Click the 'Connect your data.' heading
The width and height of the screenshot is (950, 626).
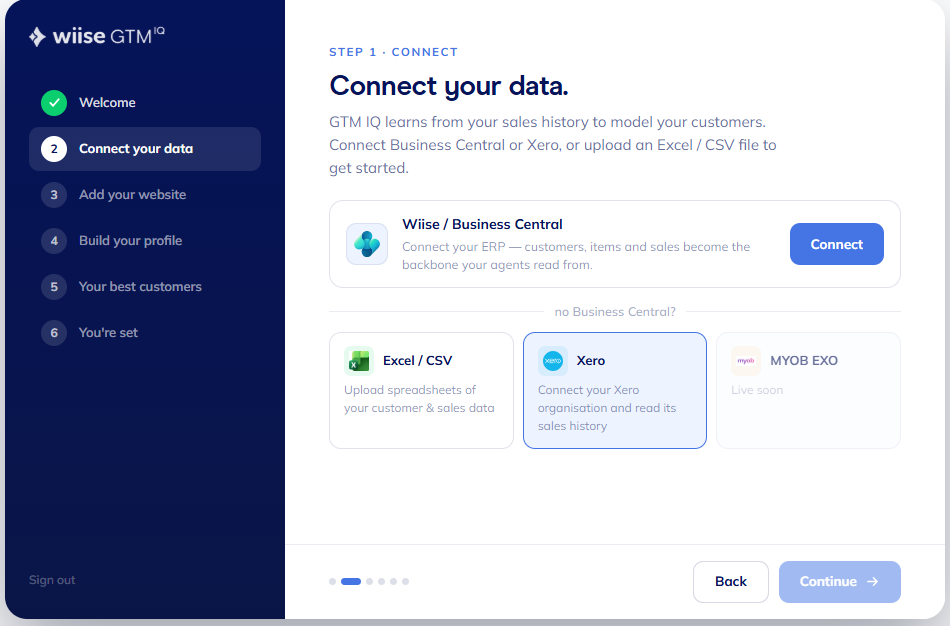(449, 86)
